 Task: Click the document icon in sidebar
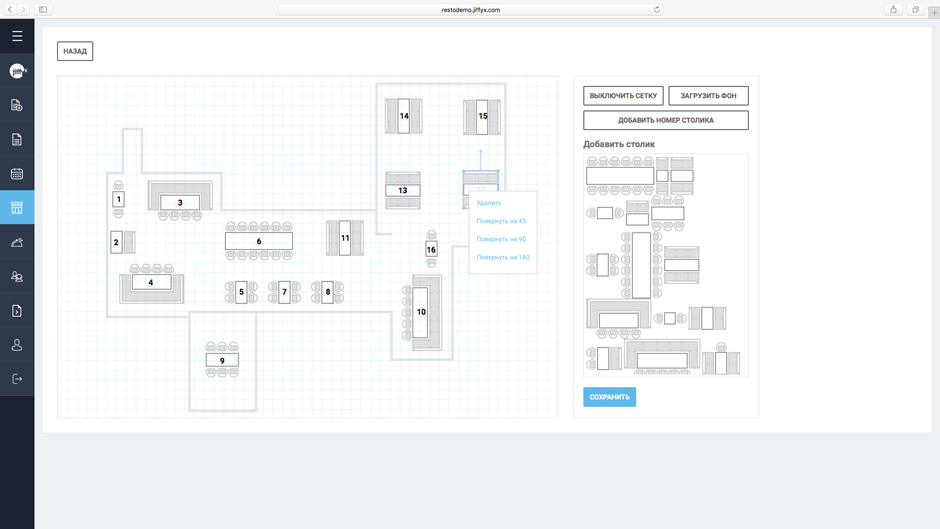point(17,140)
